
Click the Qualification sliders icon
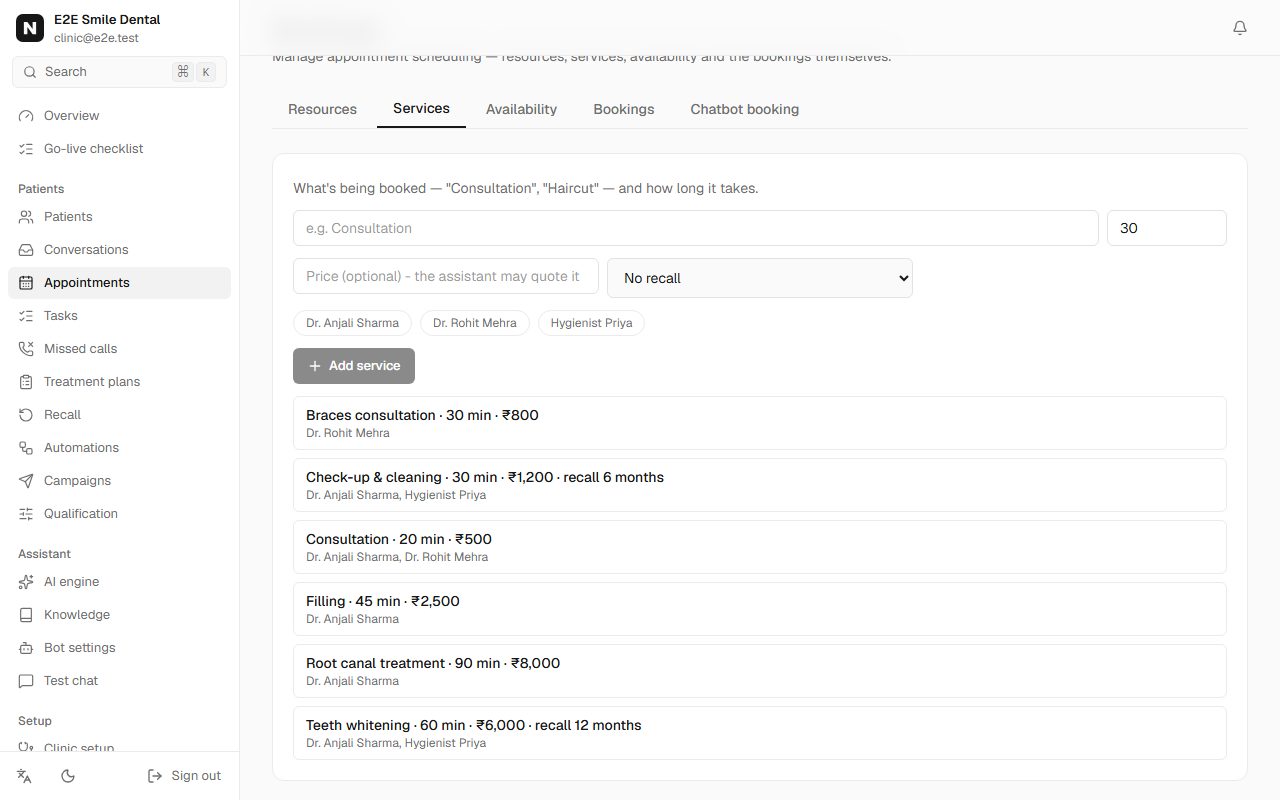pyautogui.click(x=26, y=514)
